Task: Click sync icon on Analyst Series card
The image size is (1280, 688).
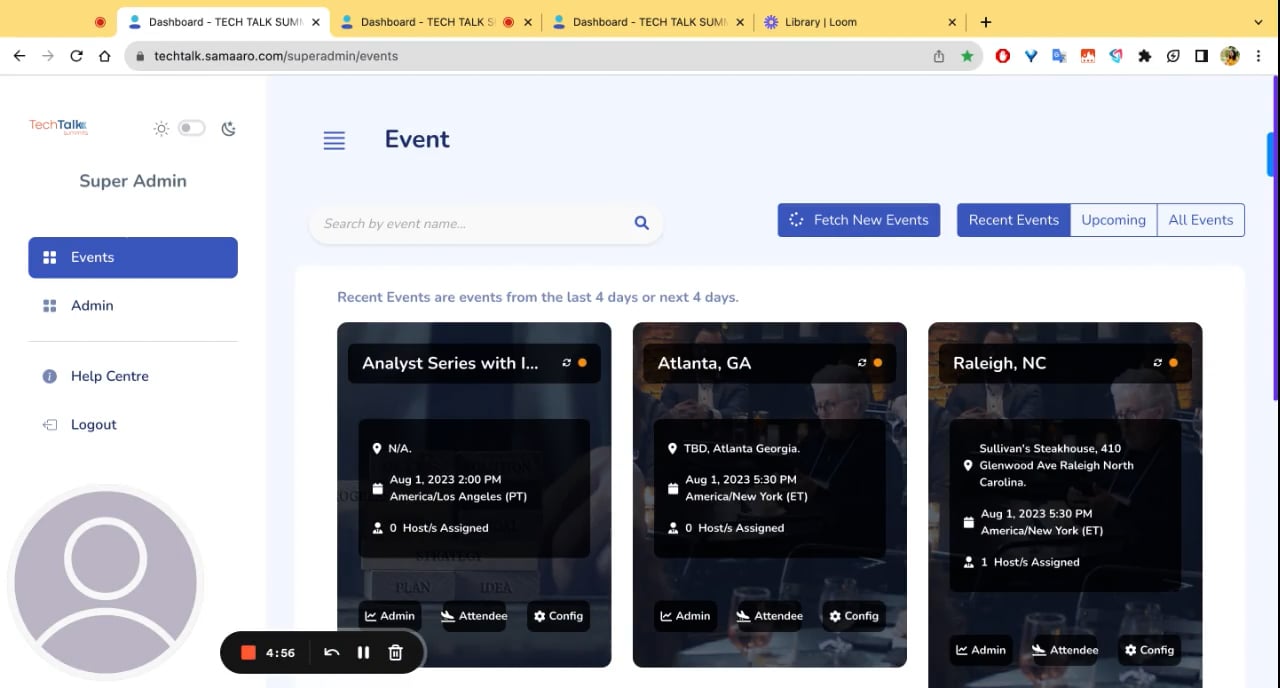Action: click(567, 363)
